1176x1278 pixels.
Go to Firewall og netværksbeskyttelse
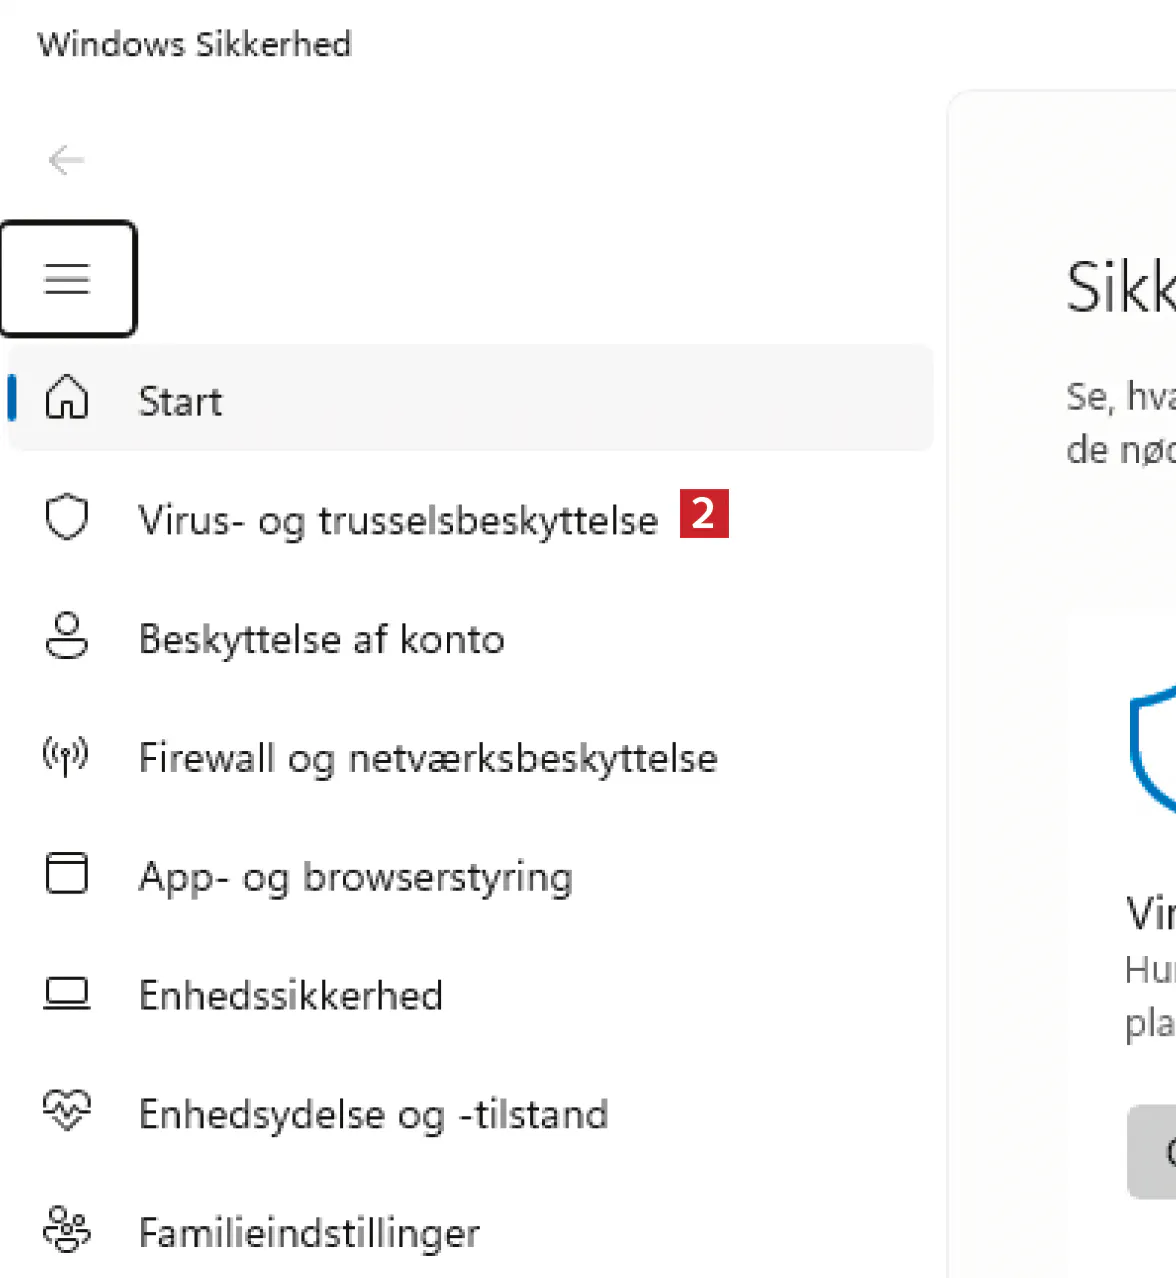click(428, 759)
